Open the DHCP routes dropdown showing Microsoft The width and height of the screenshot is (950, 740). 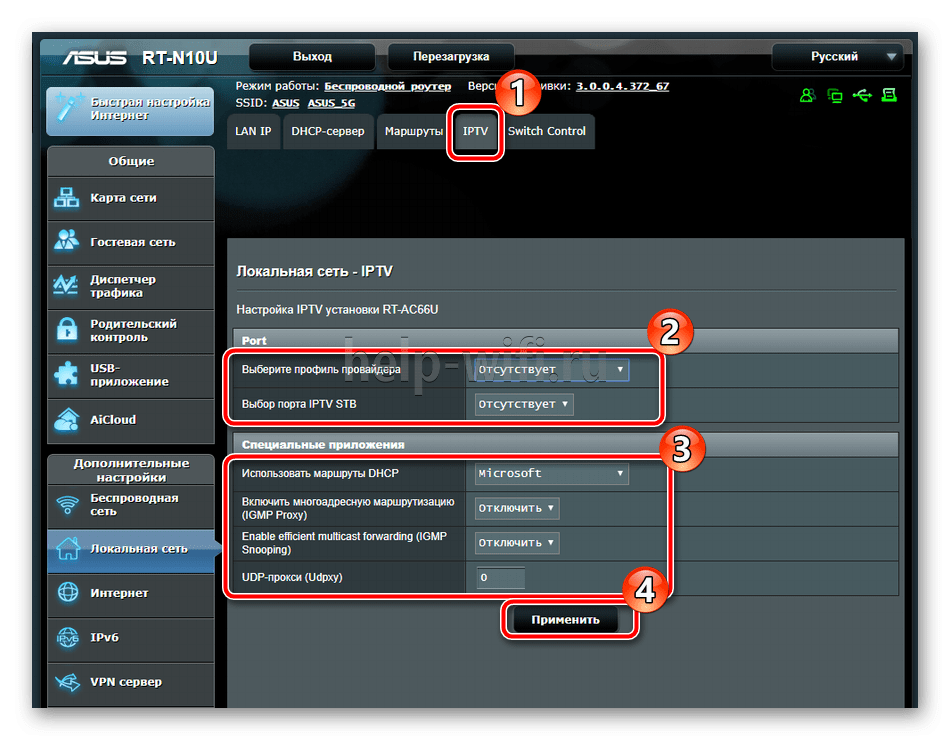pyautogui.click(x=552, y=474)
